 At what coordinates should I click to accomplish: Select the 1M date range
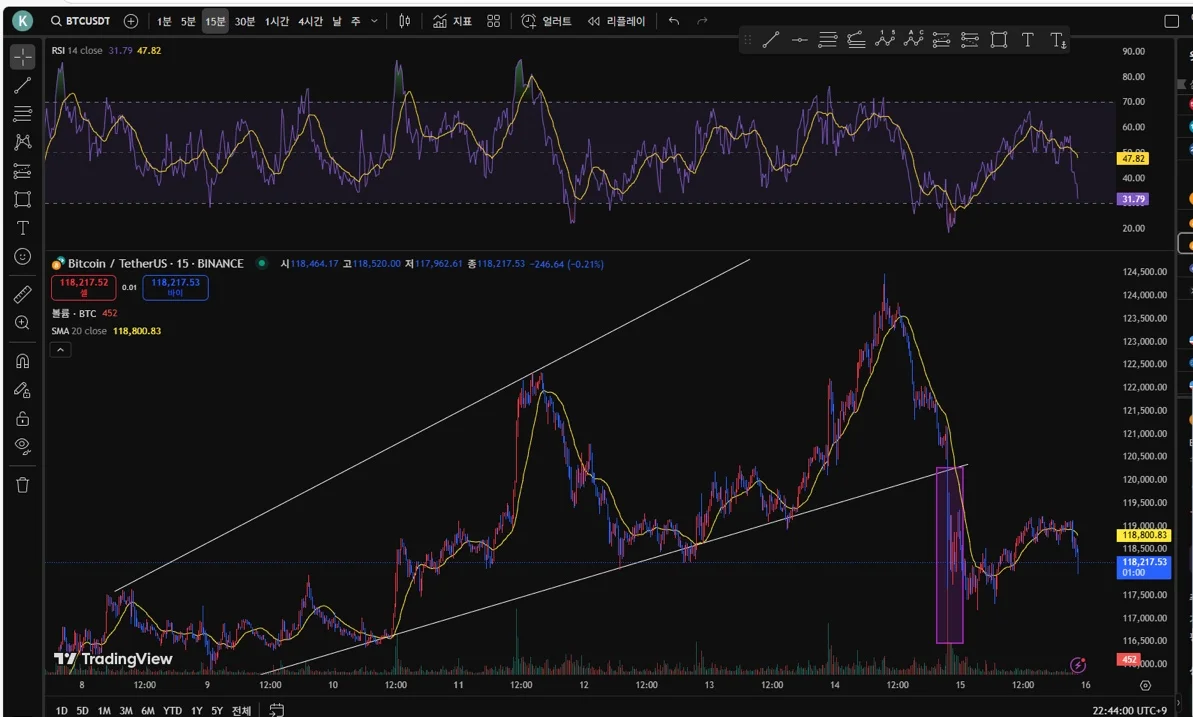[104, 710]
